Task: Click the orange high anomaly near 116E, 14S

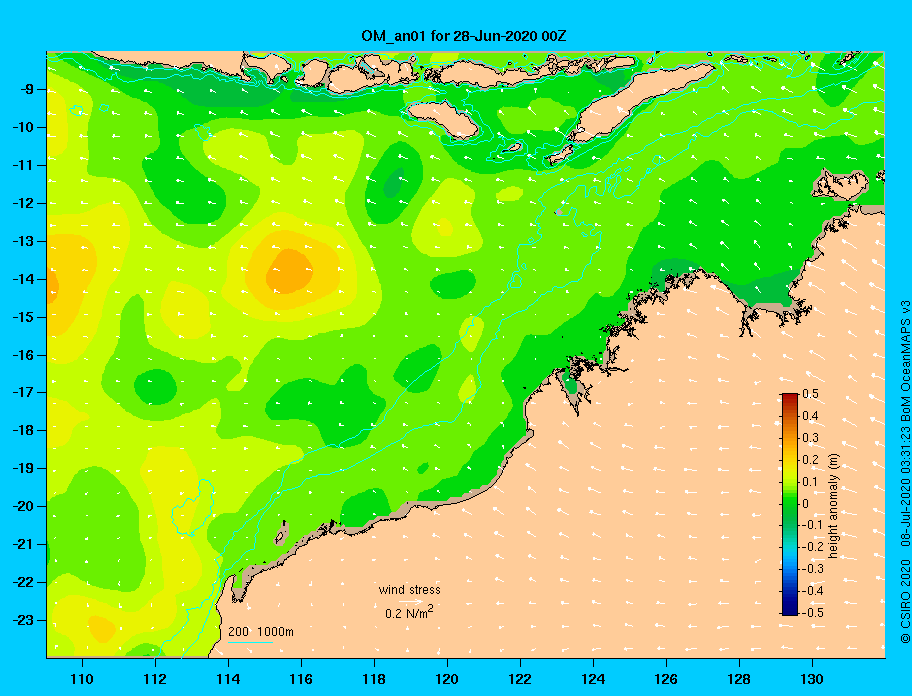Action: point(290,271)
